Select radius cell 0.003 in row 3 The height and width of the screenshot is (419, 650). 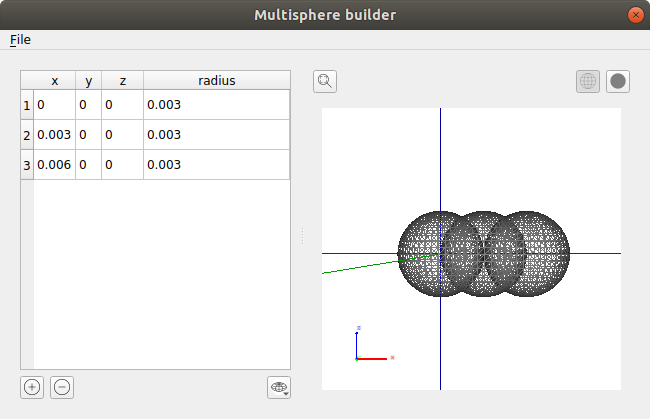pyautogui.click(x=216, y=165)
